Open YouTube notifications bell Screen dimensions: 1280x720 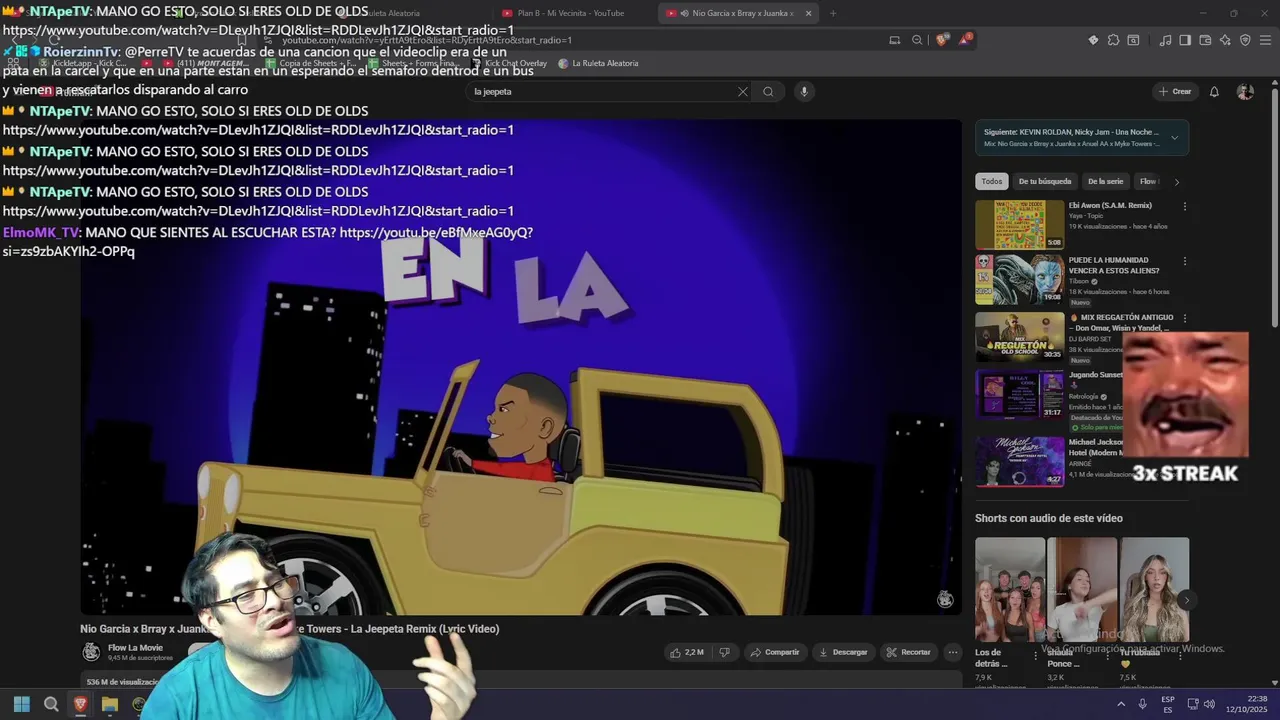[1214, 91]
